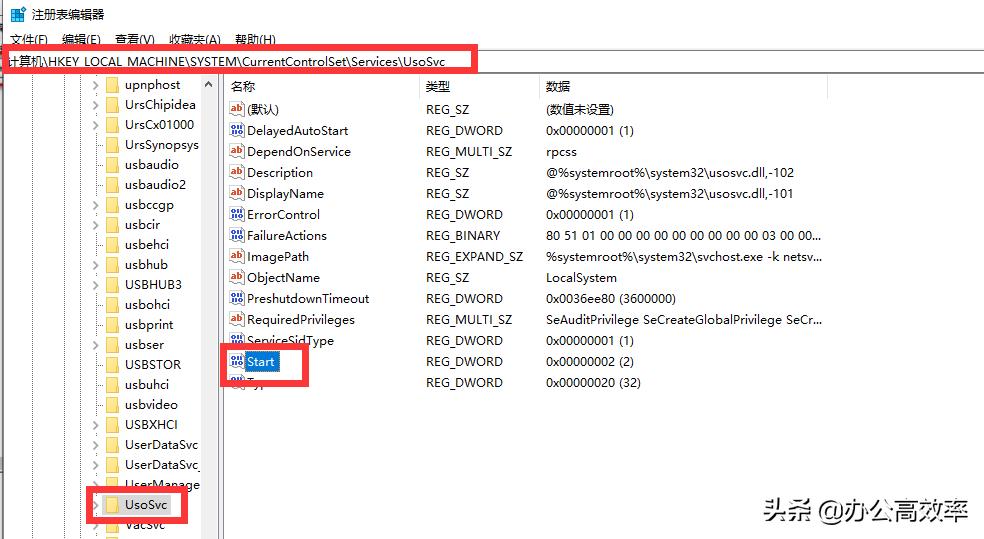Expand the upnphost tree node
984x539 pixels.
point(96,85)
